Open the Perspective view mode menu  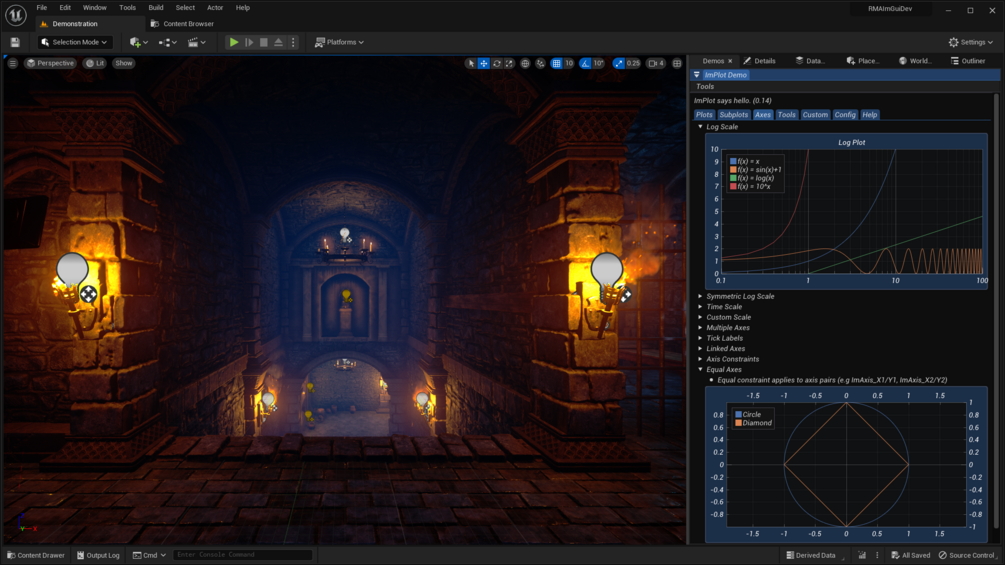51,63
